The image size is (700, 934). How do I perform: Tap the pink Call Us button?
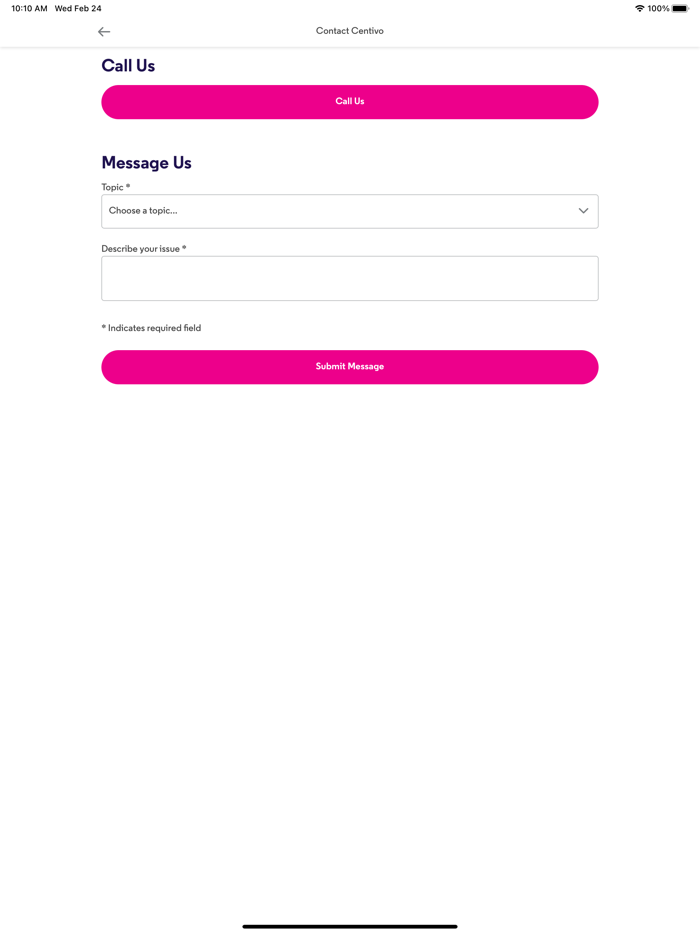pyautogui.click(x=350, y=102)
